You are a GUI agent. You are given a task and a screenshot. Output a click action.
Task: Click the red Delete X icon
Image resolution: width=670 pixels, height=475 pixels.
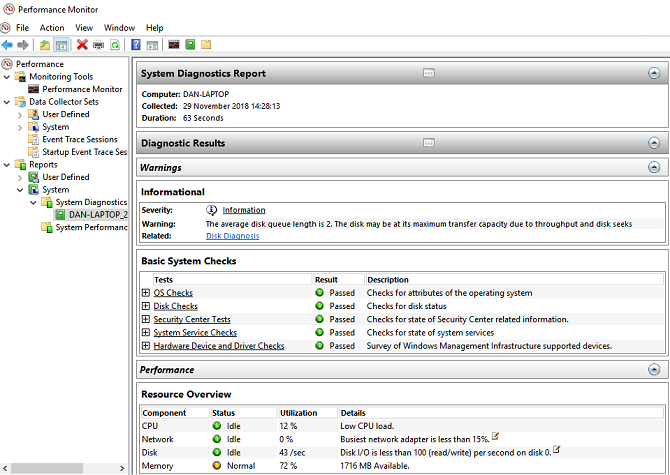(82, 45)
